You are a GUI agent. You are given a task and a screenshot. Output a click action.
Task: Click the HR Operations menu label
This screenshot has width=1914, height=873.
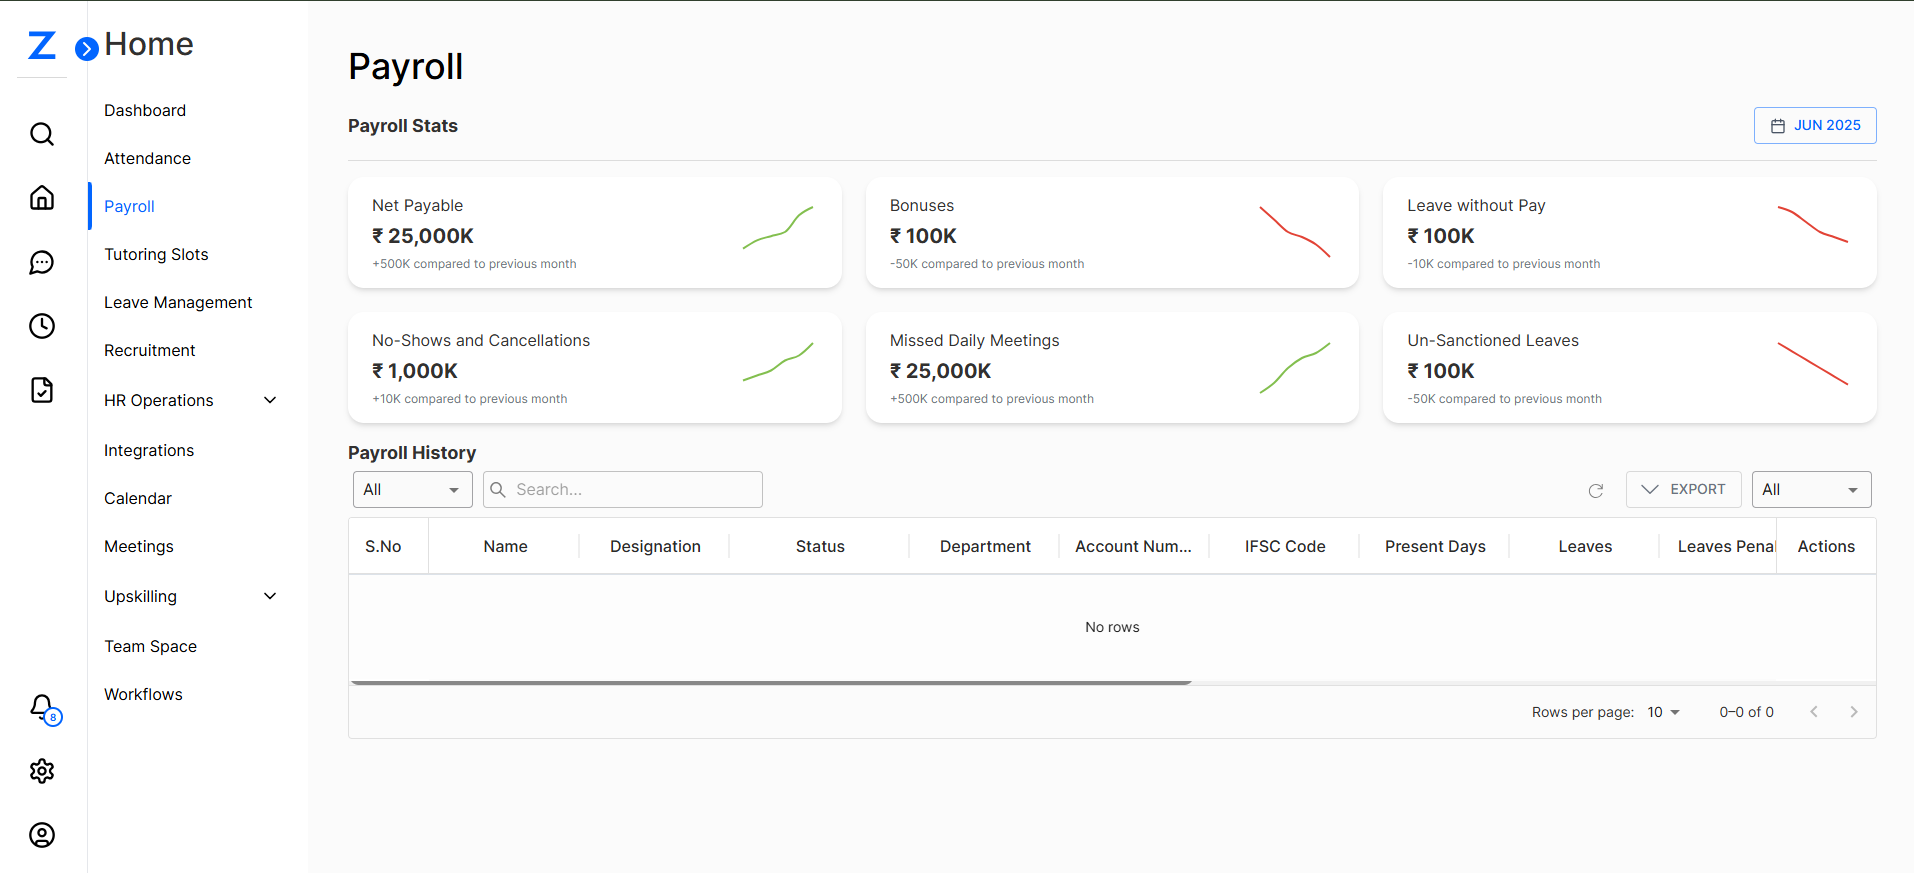coord(159,400)
